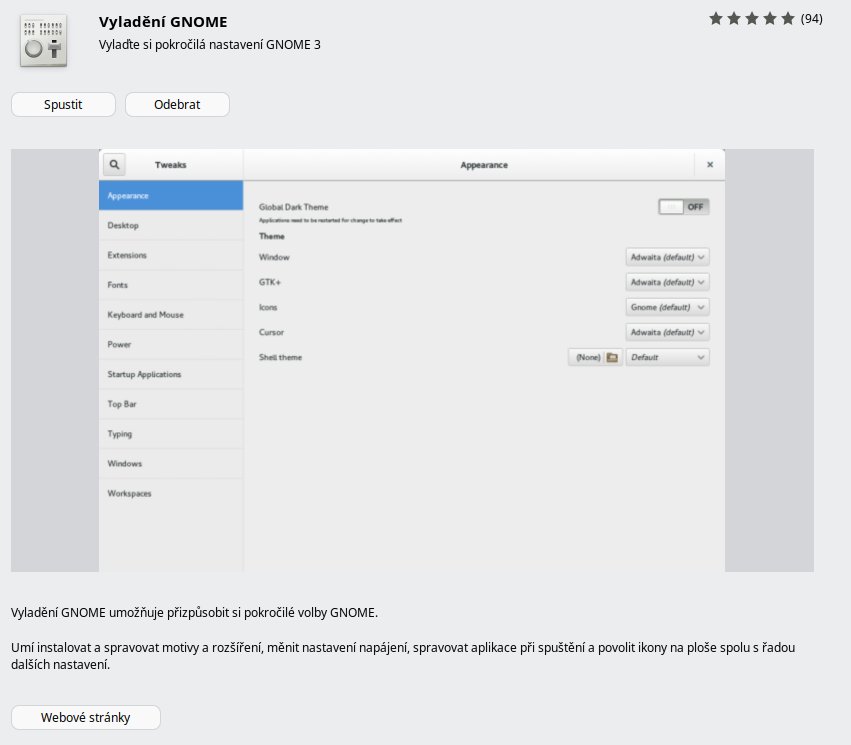Click the Global Dark Theme label
The width and height of the screenshot is (851, 745).
click(294, 207)
